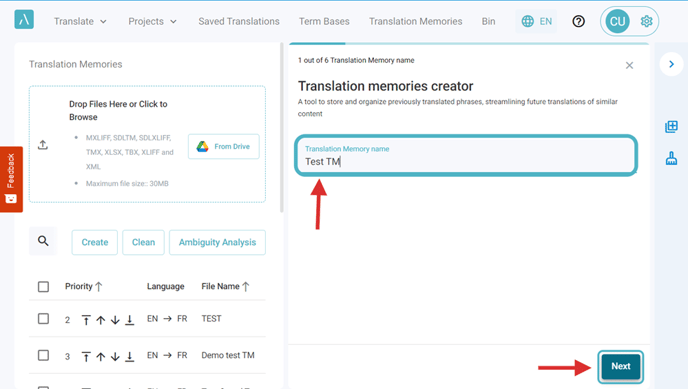The width and height of the screenshot is (688, 389).
Task: Click the wizard progress bar at top
Action: [x=469, y=43]
